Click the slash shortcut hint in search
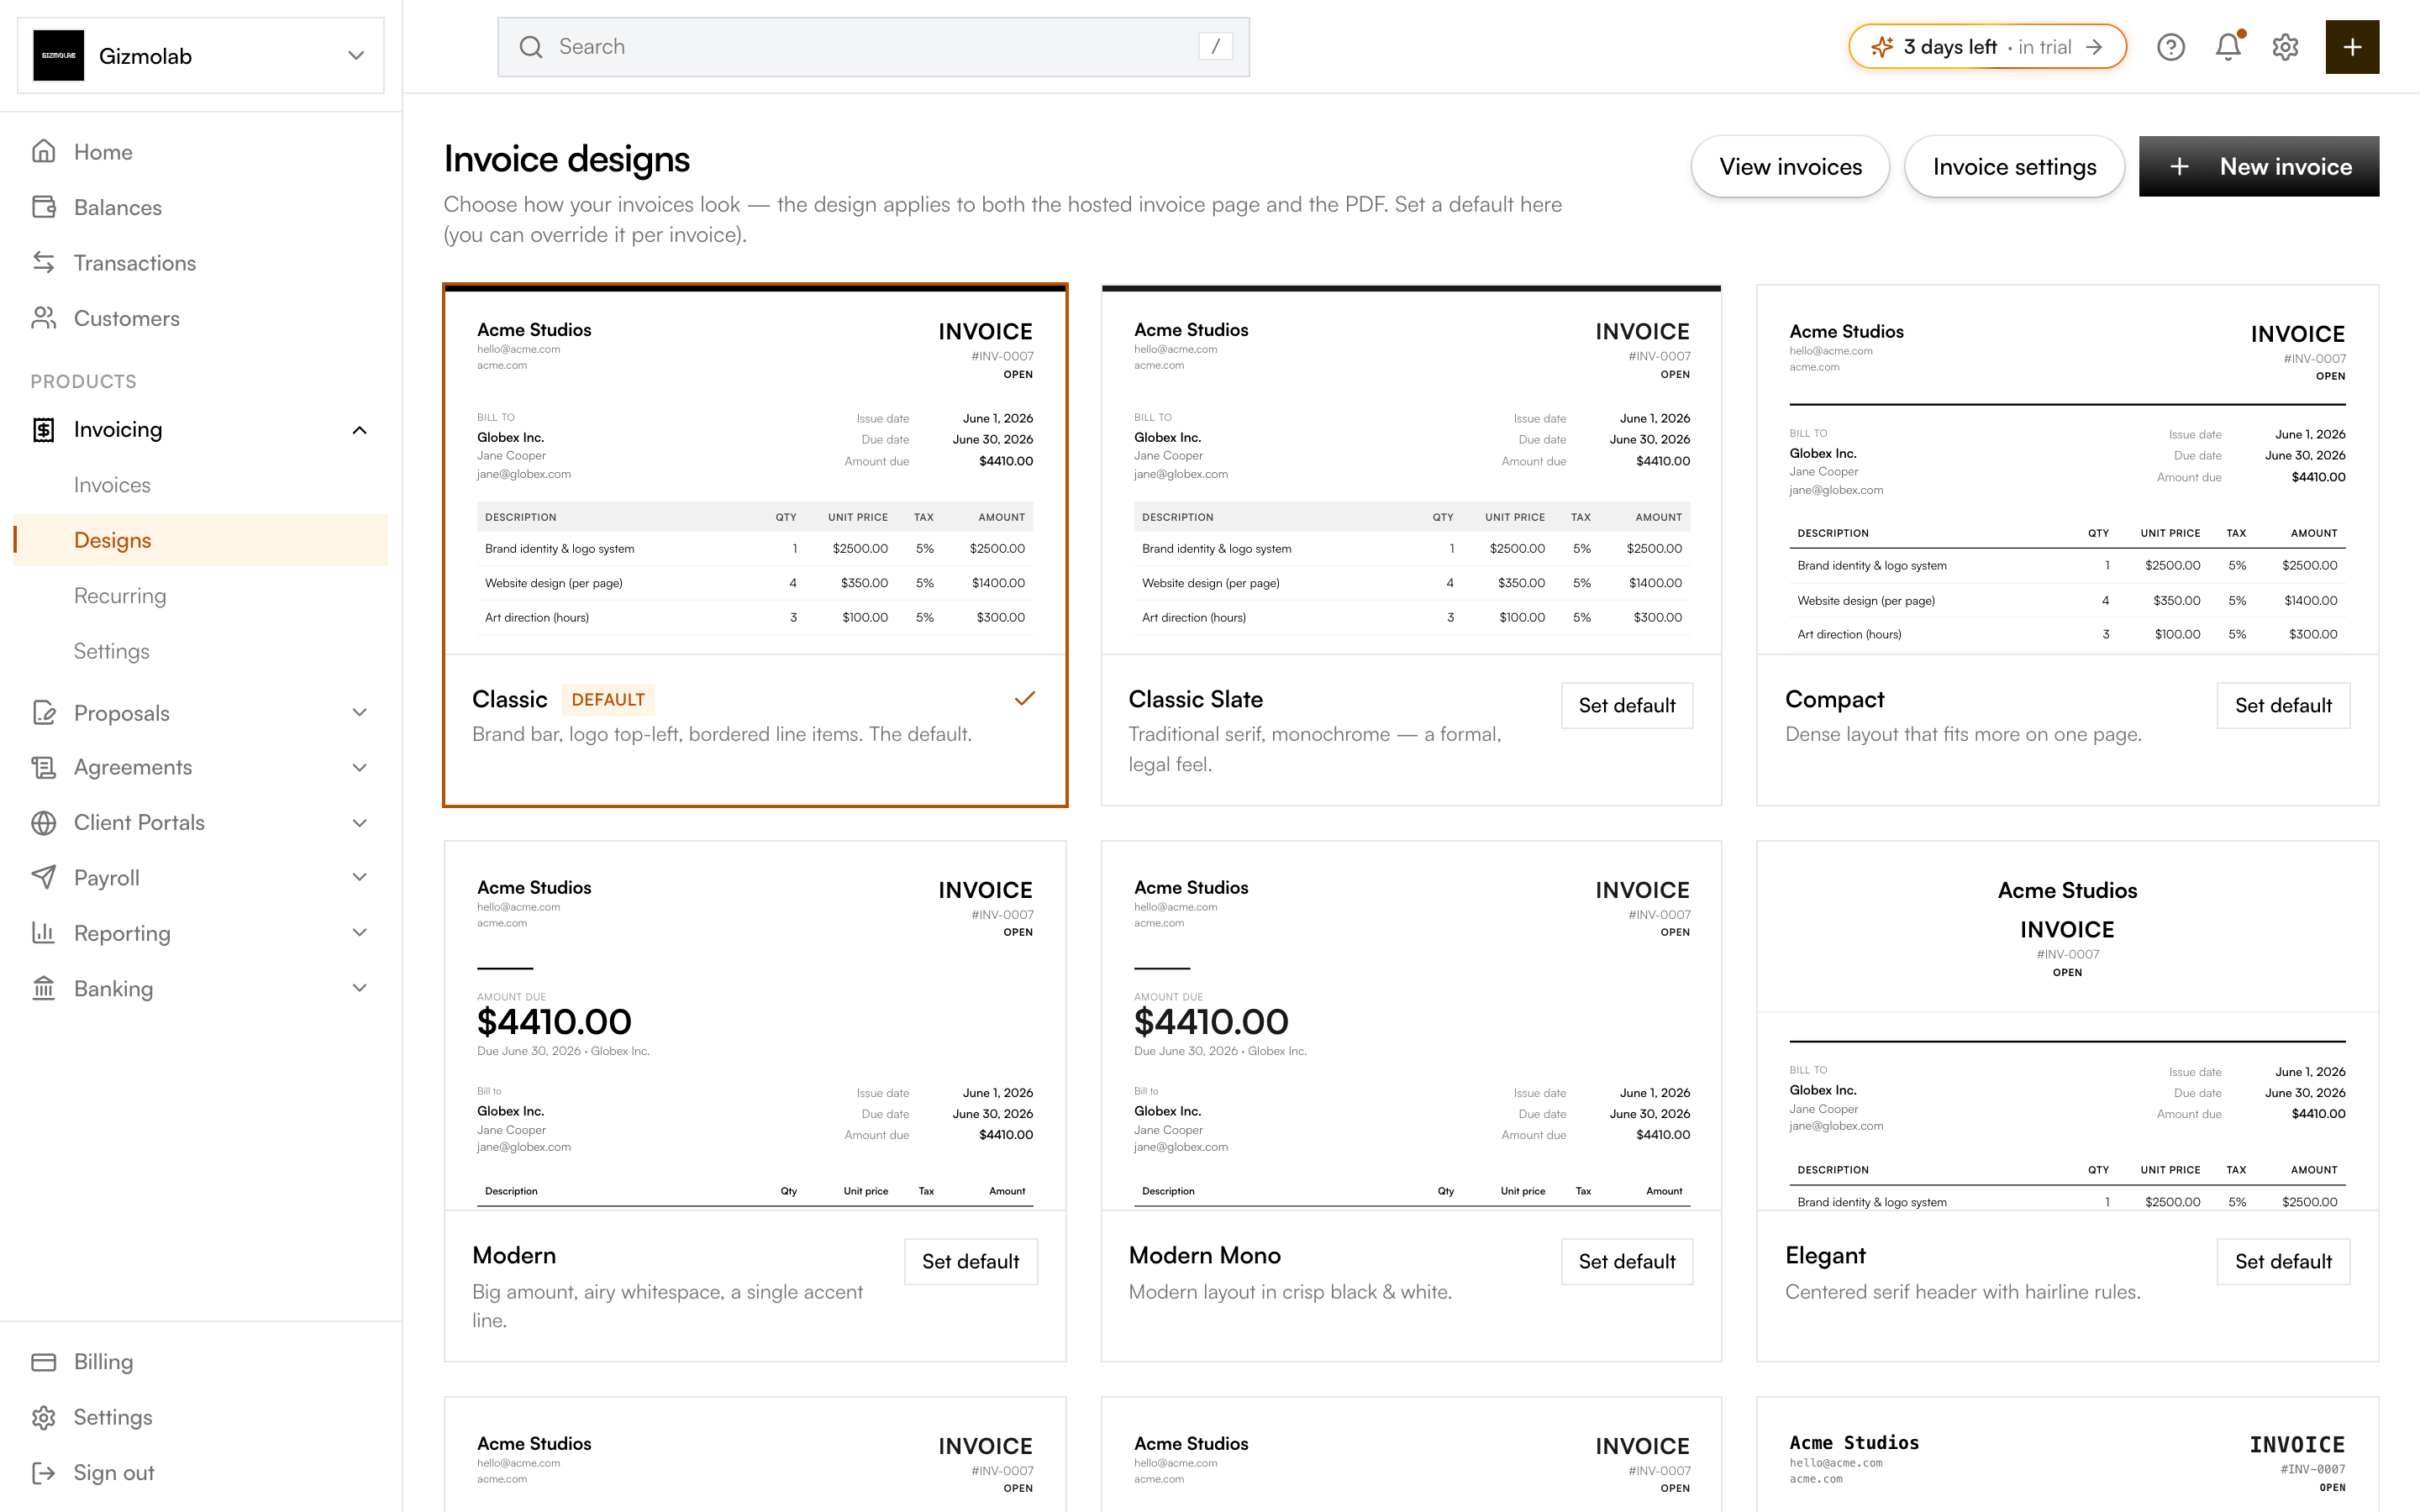The width and height of the screenshot is (2420, 1512). (1215, 47)
